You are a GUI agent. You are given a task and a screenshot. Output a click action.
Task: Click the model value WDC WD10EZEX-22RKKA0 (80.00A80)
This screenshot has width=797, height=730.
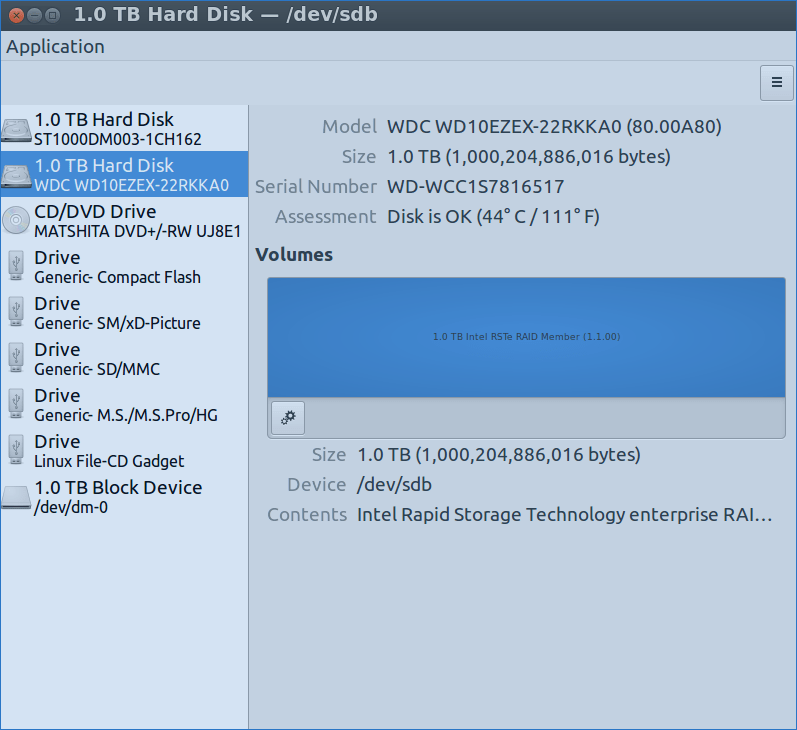pyautogui.click(x=554, y=127)
